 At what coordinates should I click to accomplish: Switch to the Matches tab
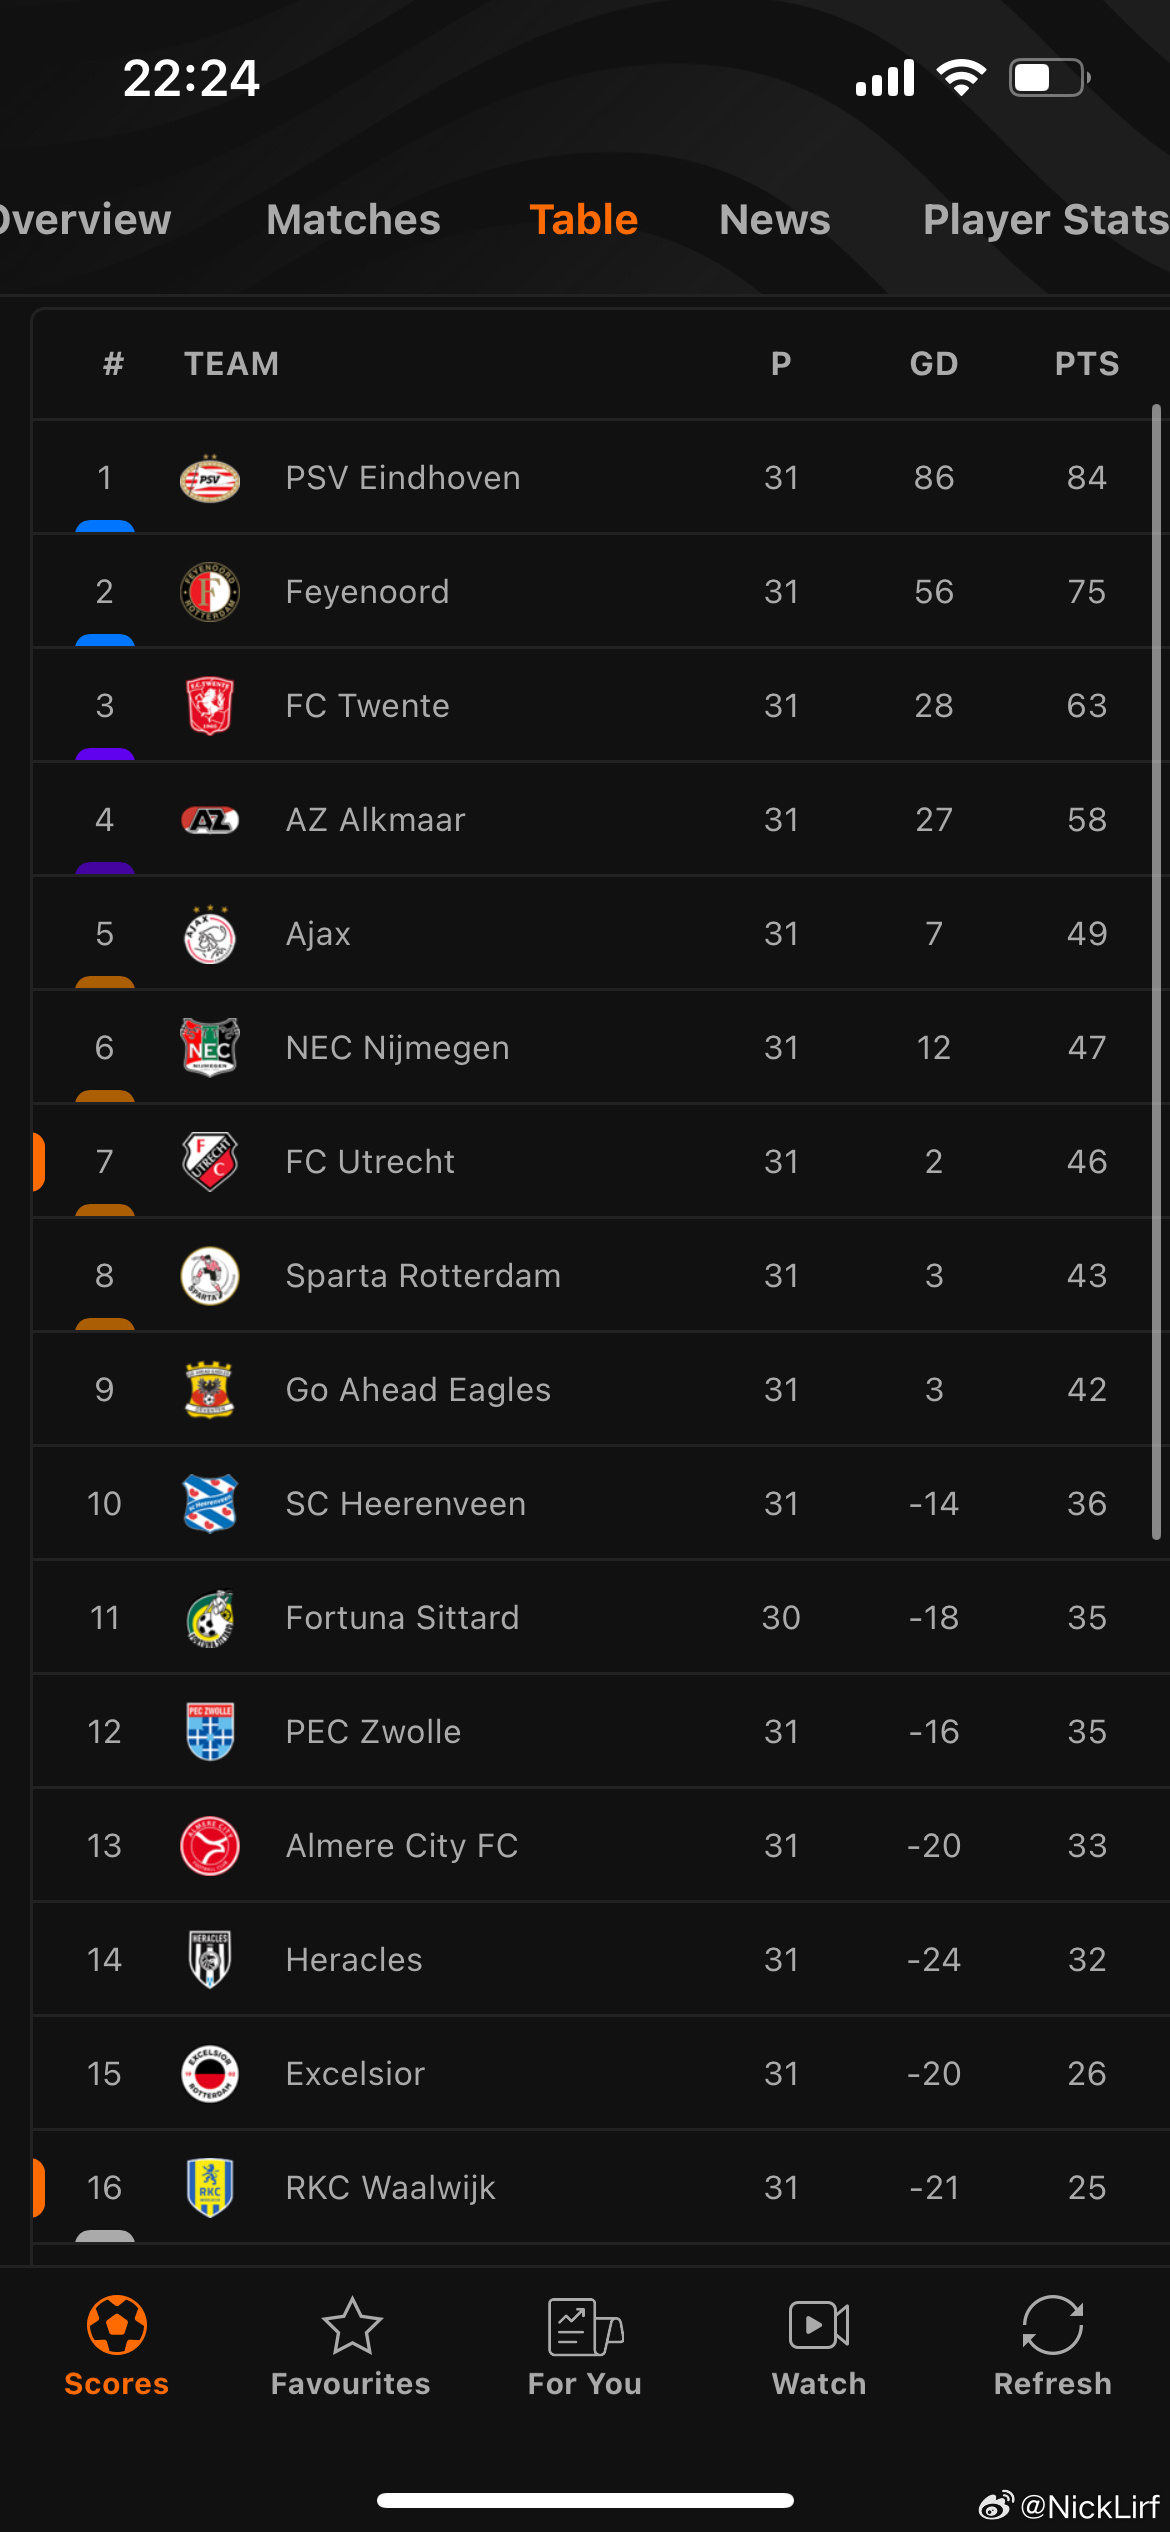[353, 219]
